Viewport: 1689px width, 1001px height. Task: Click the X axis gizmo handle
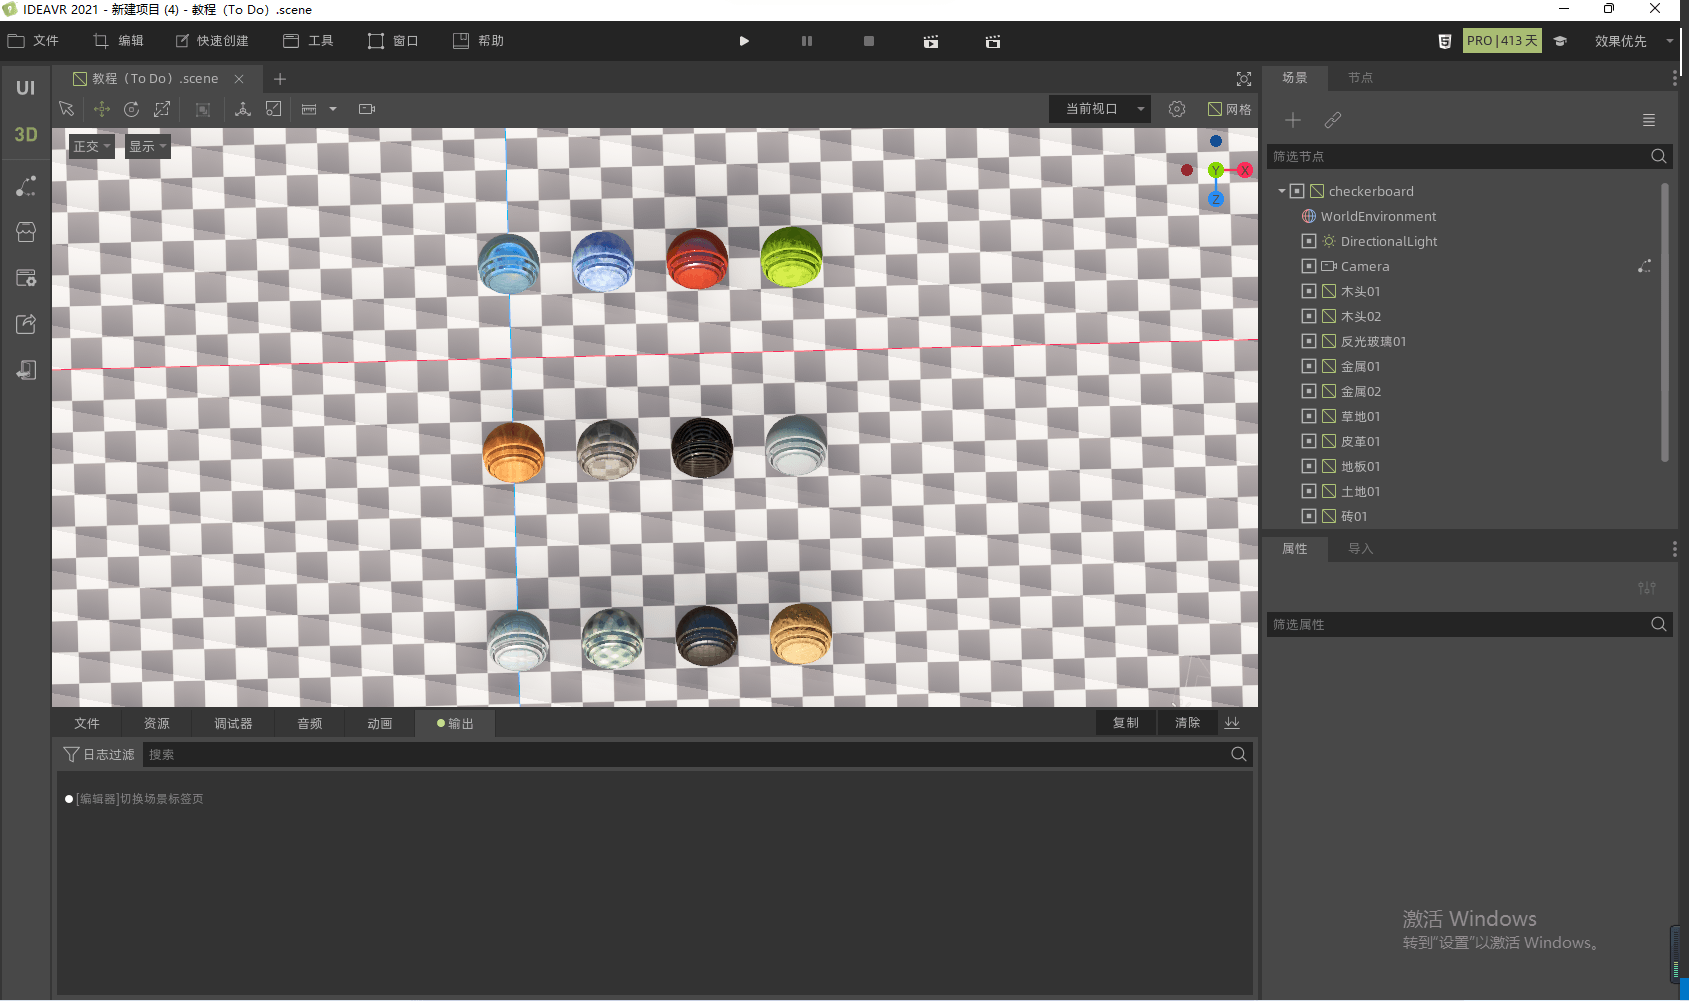point(1245,170)
